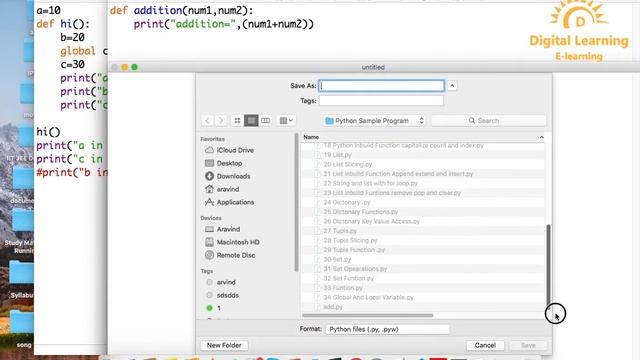
Task: Switch to list view in save dialog
Action: click(251, 120)
